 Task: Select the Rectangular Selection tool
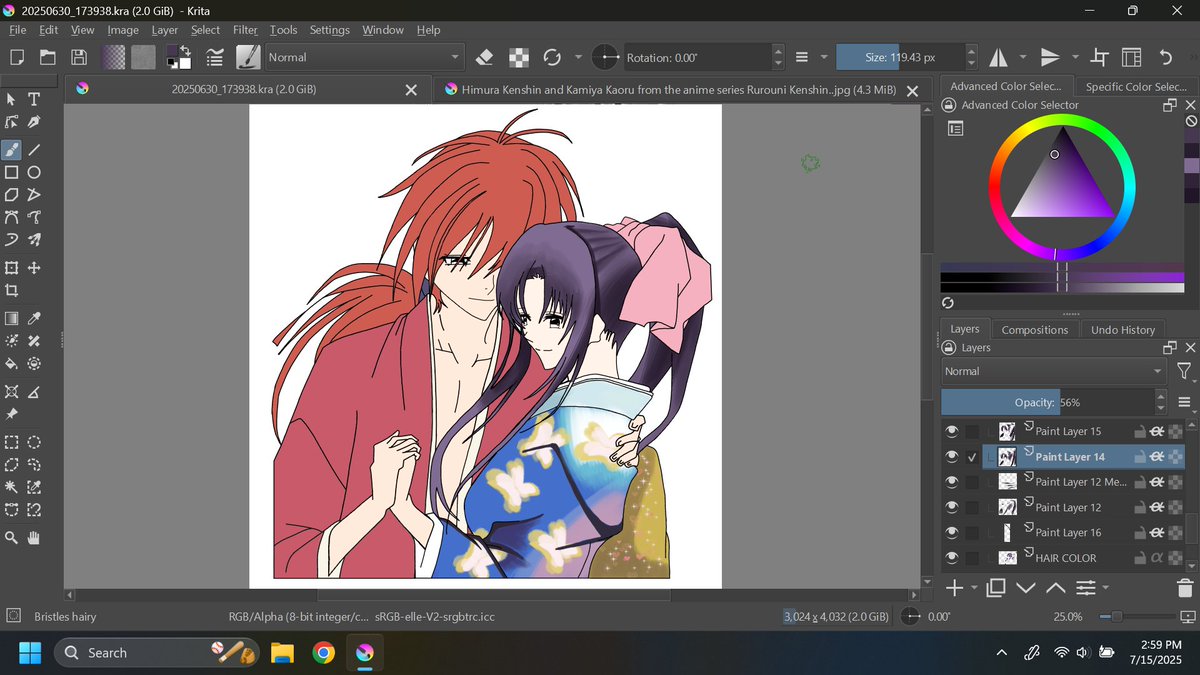12,442
